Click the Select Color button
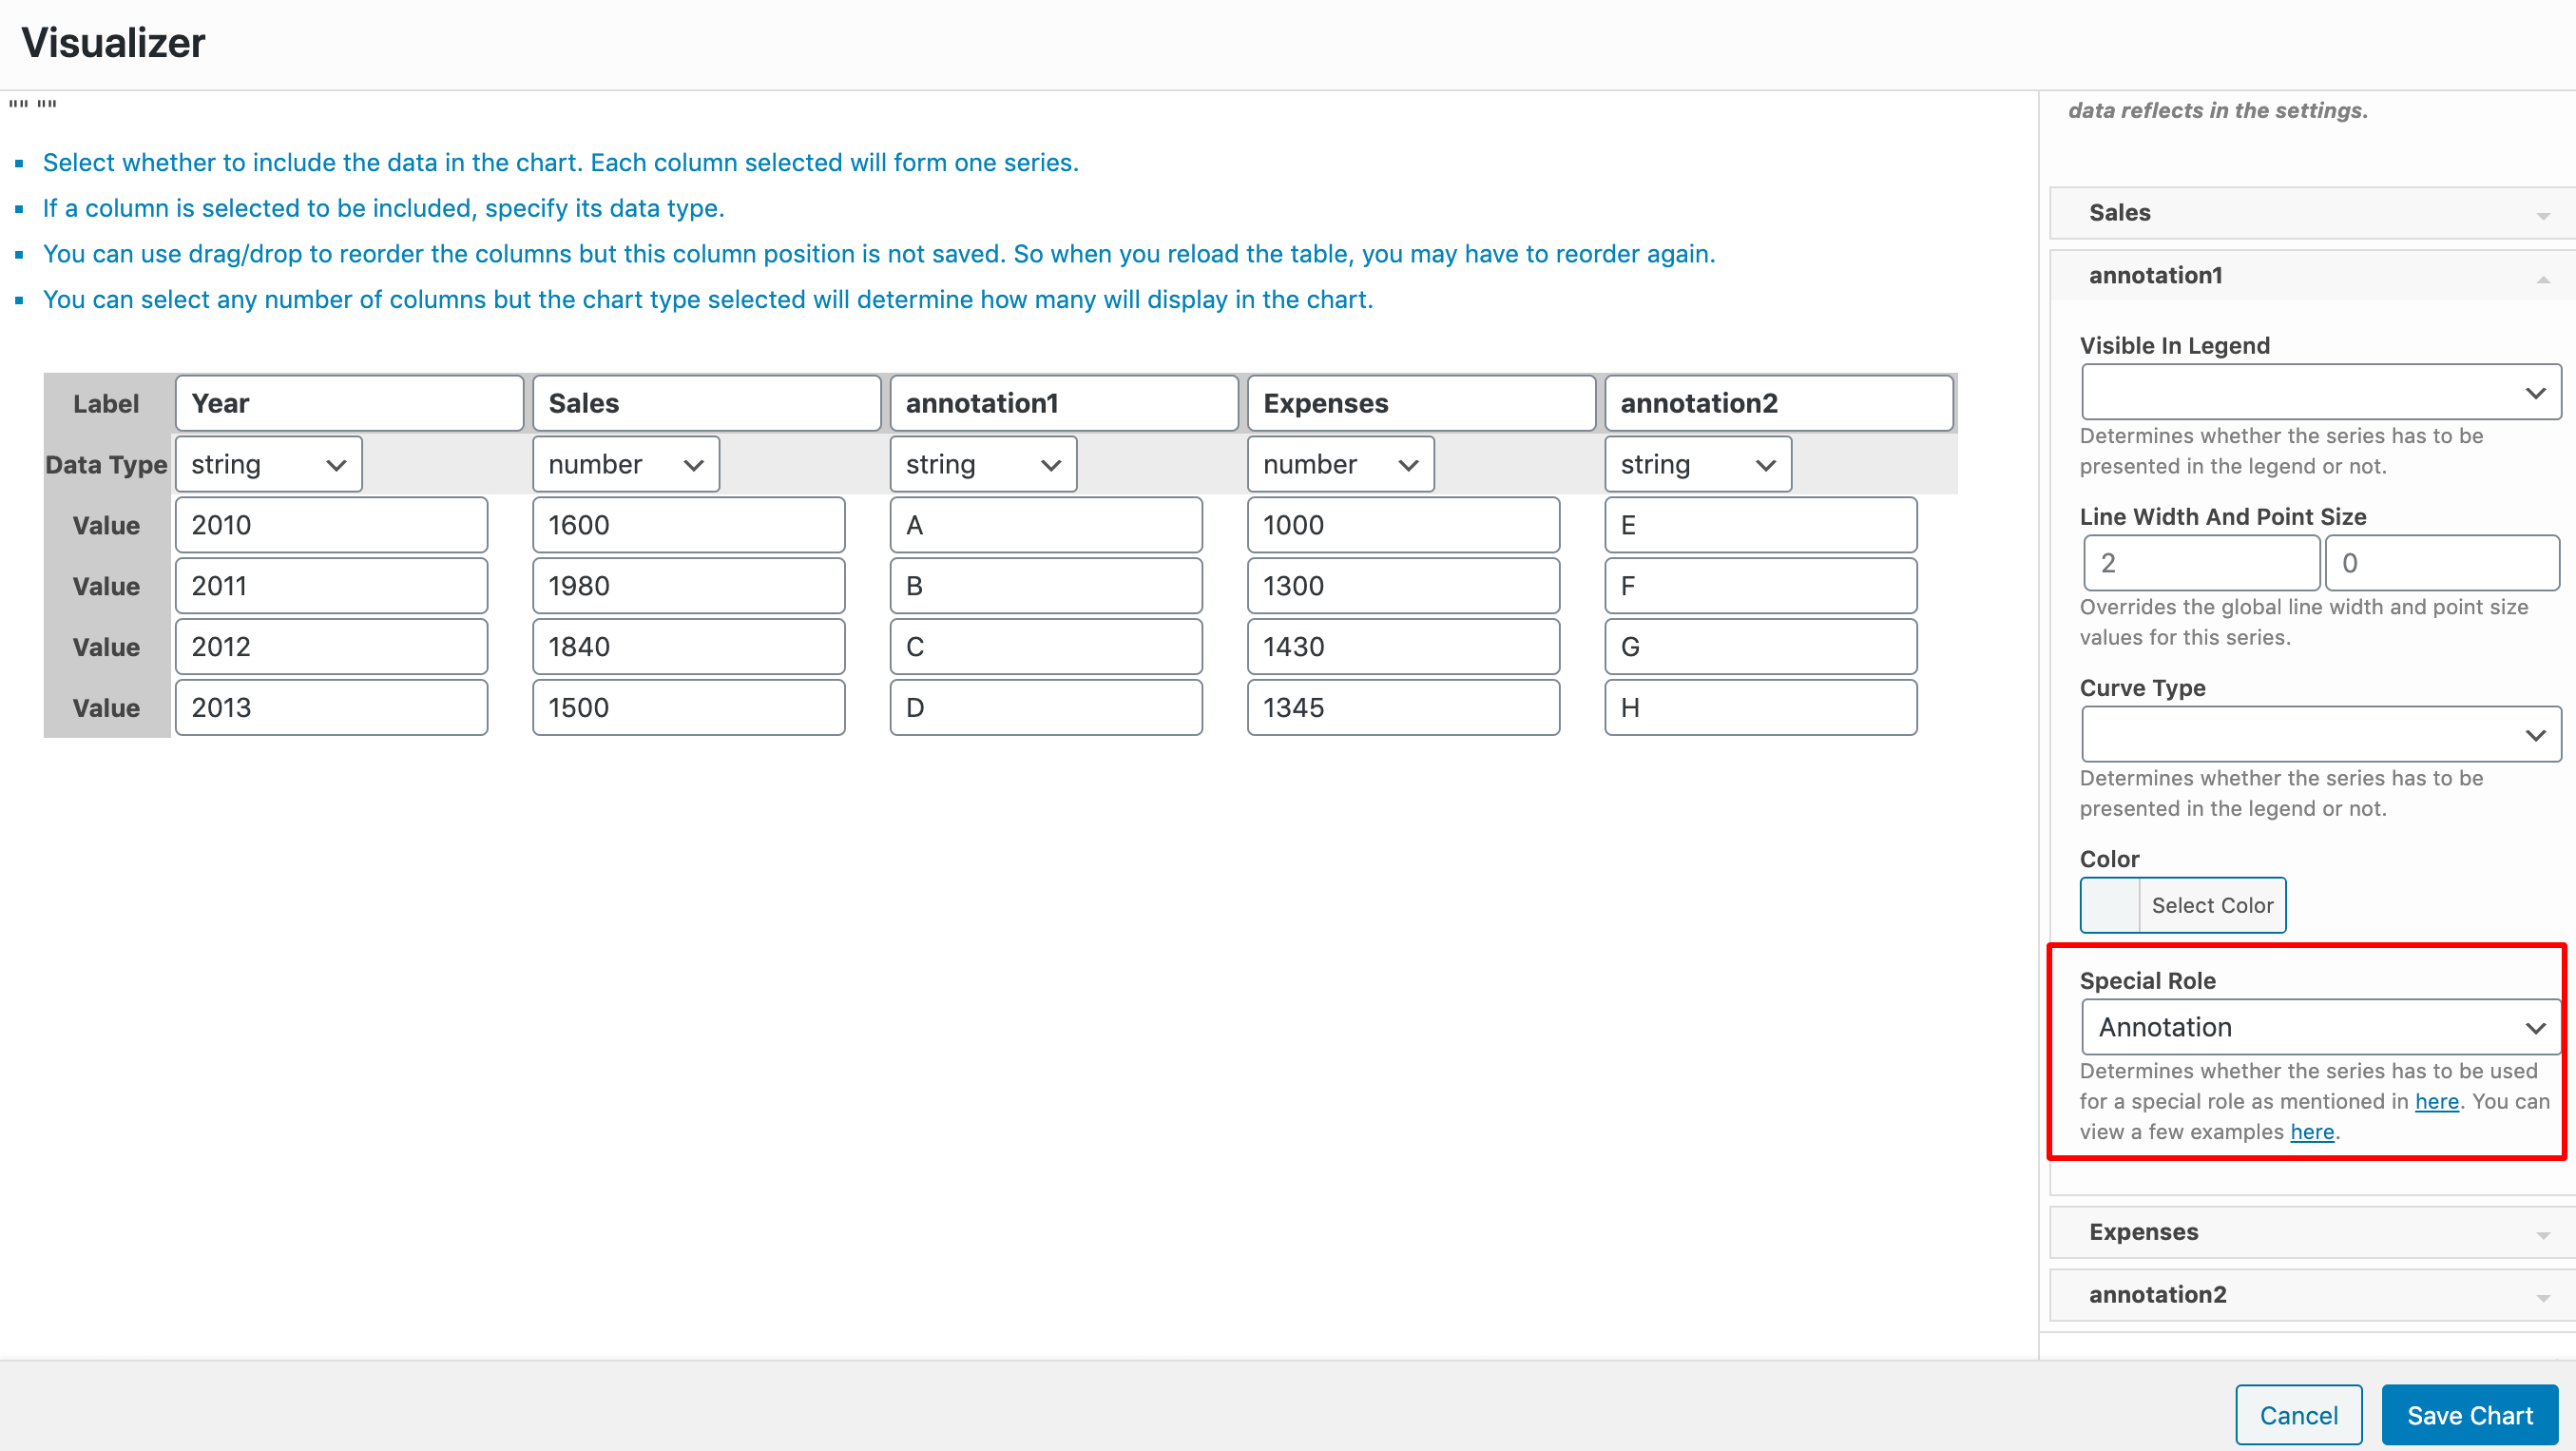2576x1451 pixels. pos(2211,905)
